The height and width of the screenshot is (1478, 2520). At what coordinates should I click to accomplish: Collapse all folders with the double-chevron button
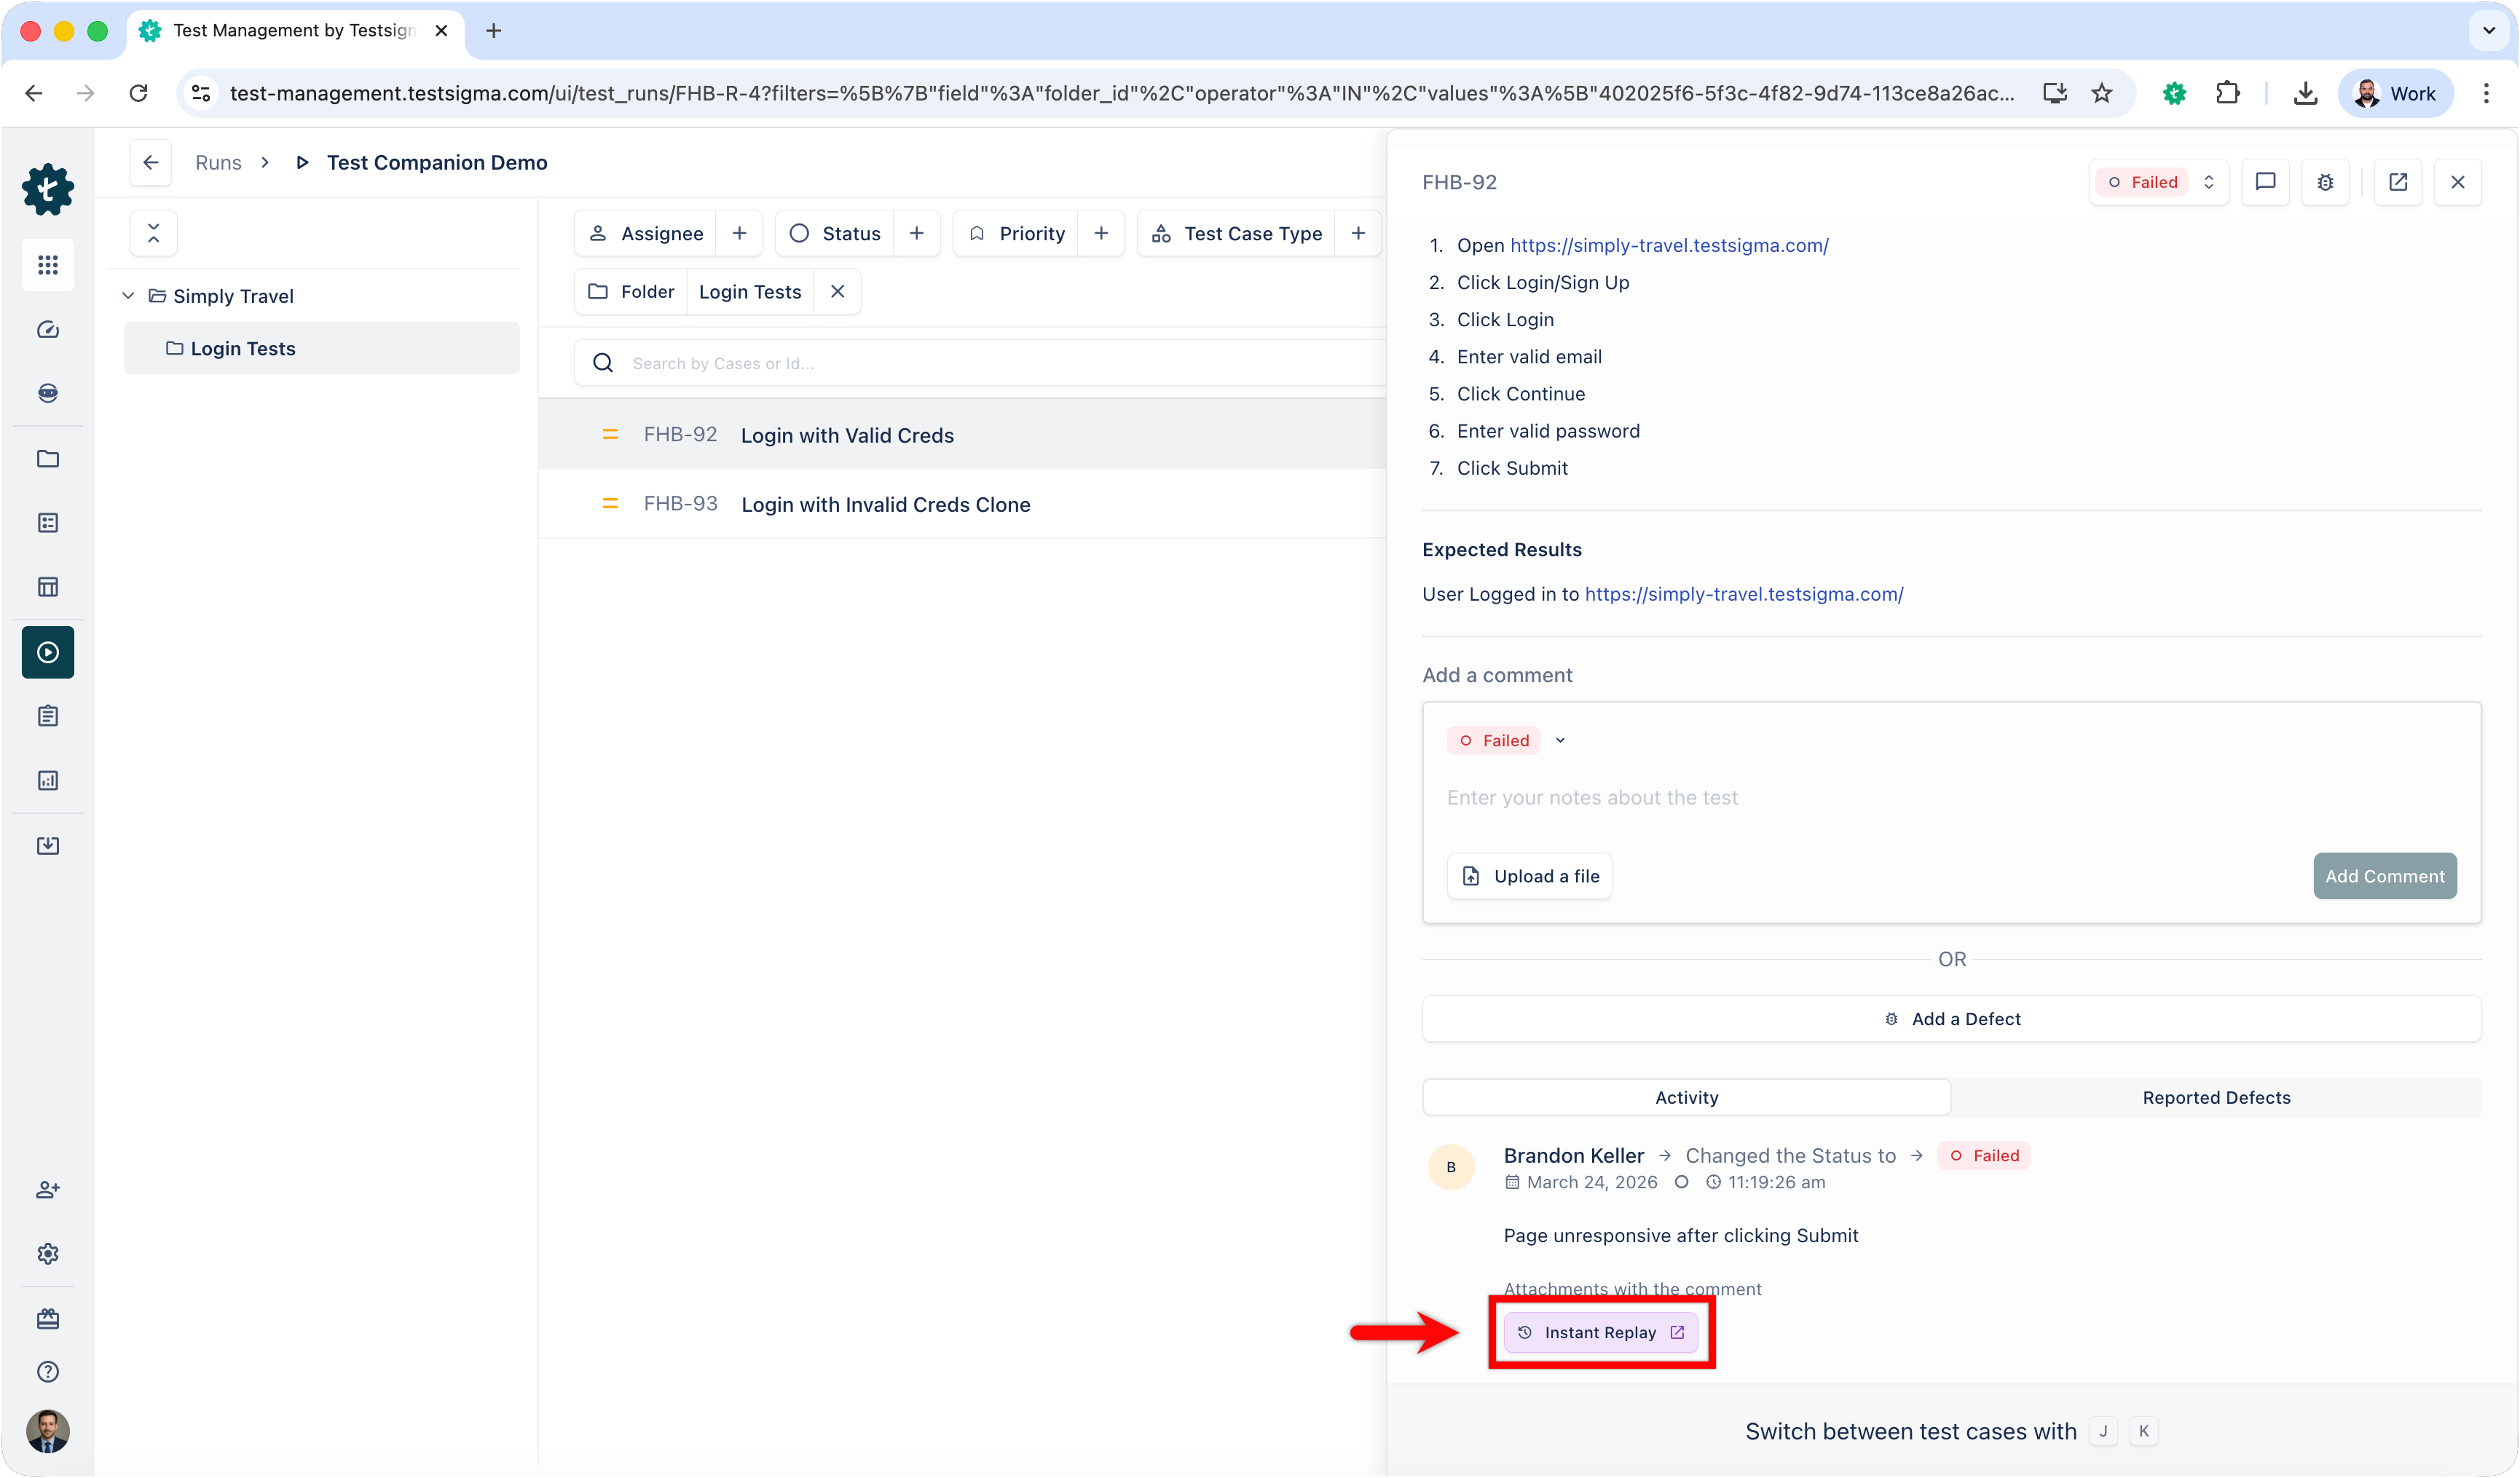pos(154,233)
